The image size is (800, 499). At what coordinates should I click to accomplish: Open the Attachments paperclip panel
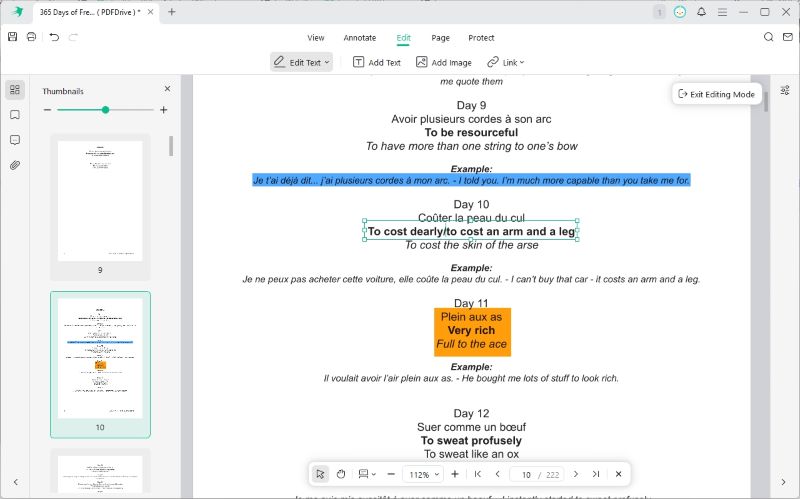(15, 165)
